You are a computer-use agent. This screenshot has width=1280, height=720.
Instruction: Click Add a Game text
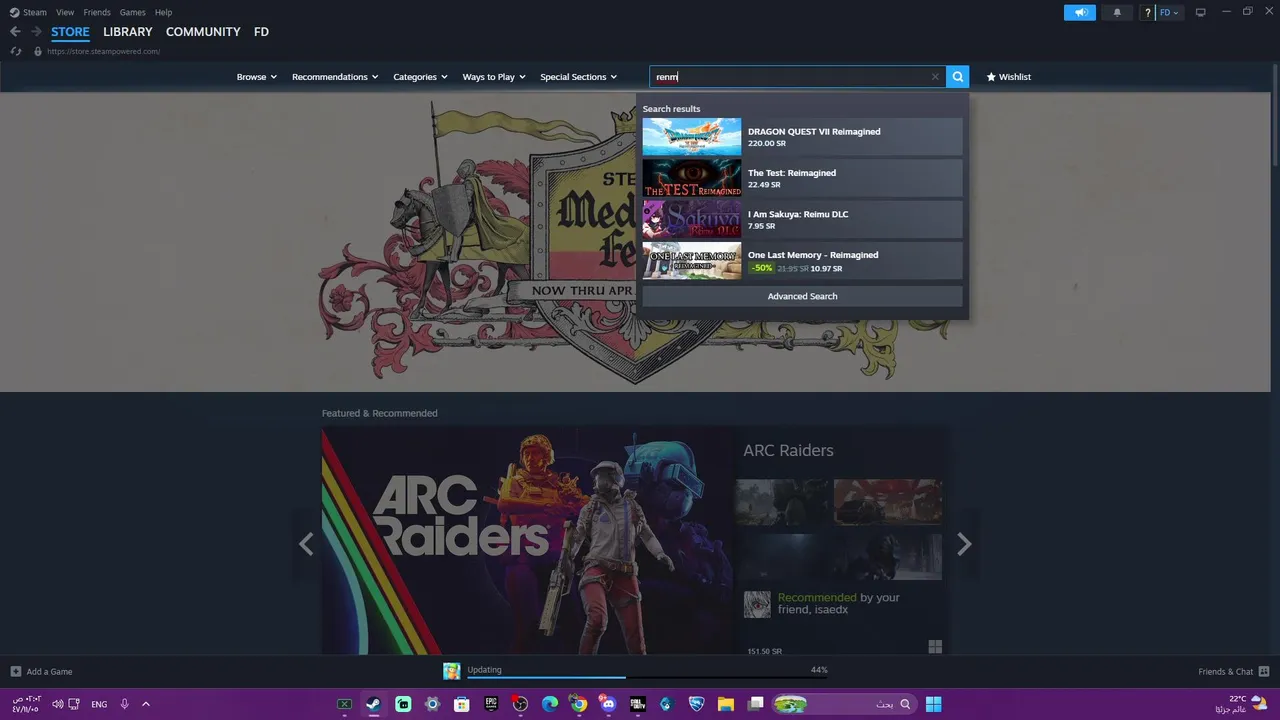[49, 672]
